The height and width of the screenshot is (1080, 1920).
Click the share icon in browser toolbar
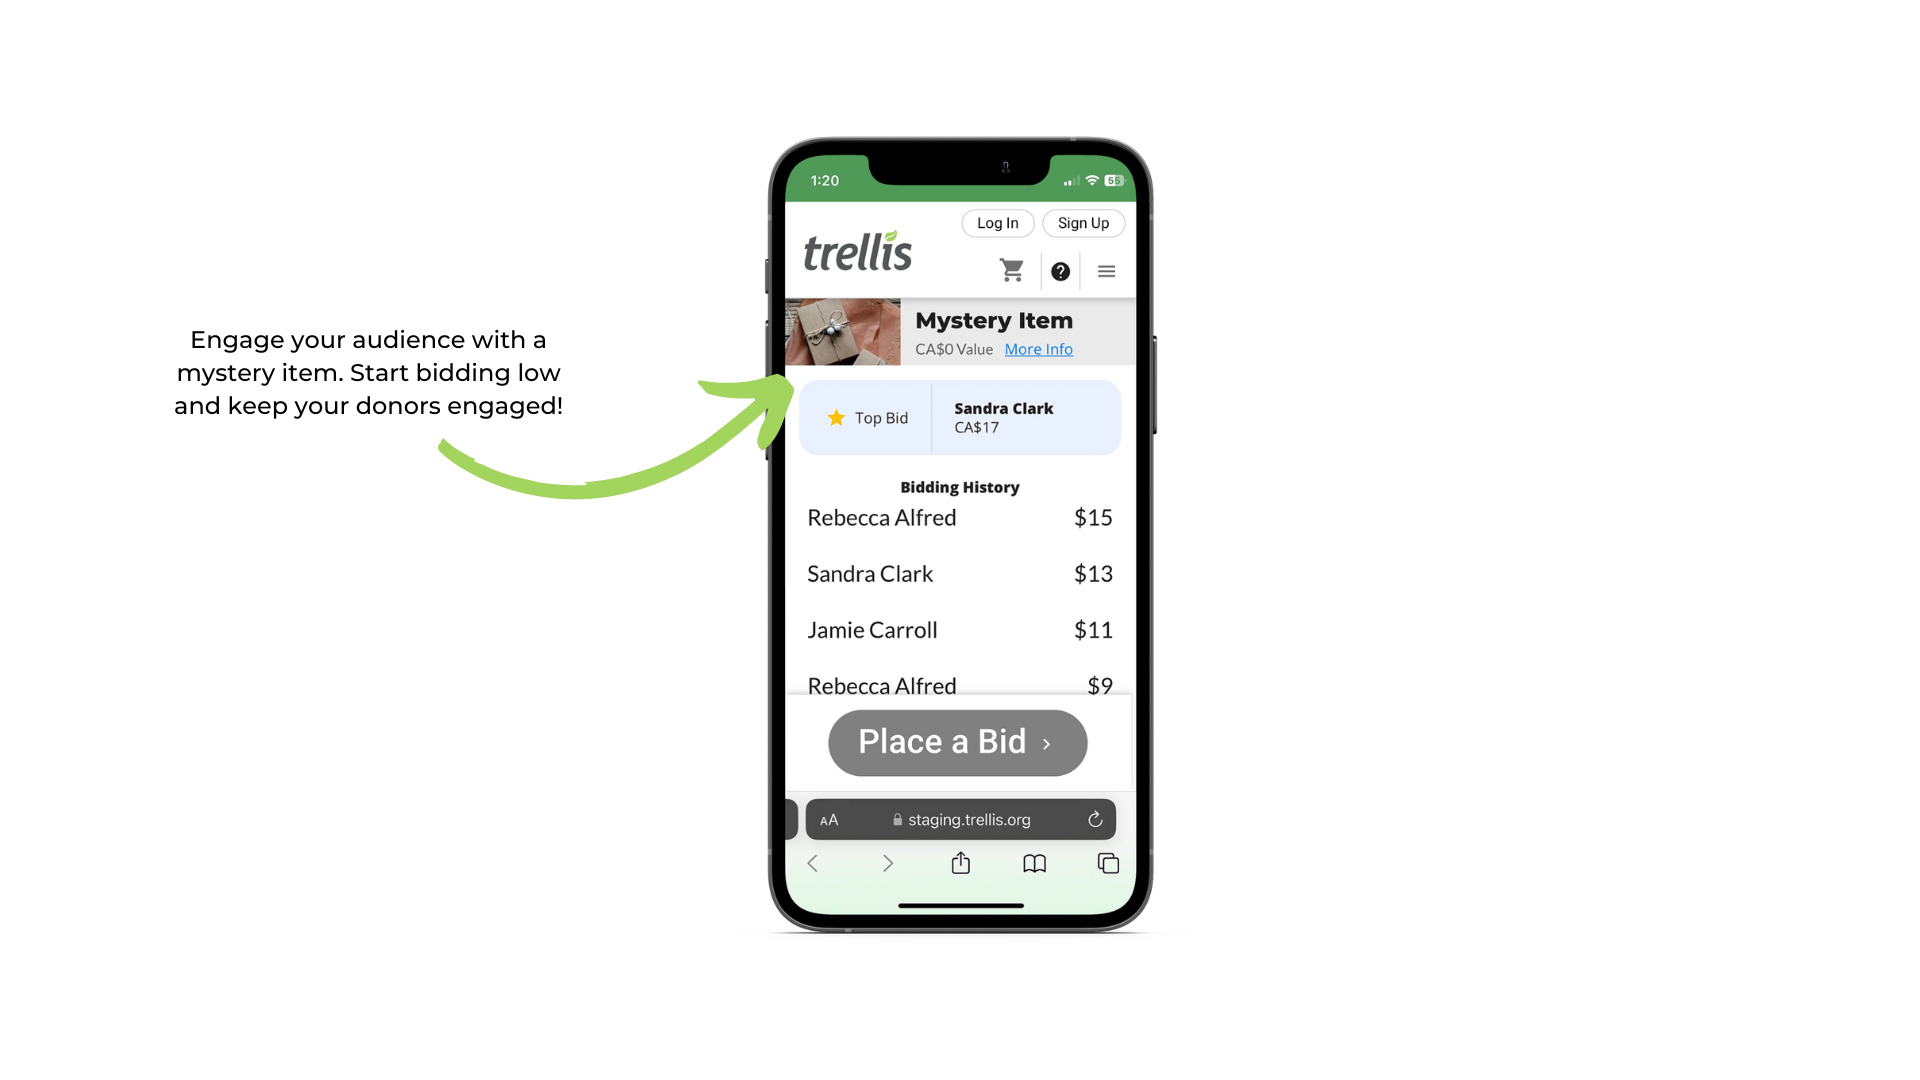(960, 864)
